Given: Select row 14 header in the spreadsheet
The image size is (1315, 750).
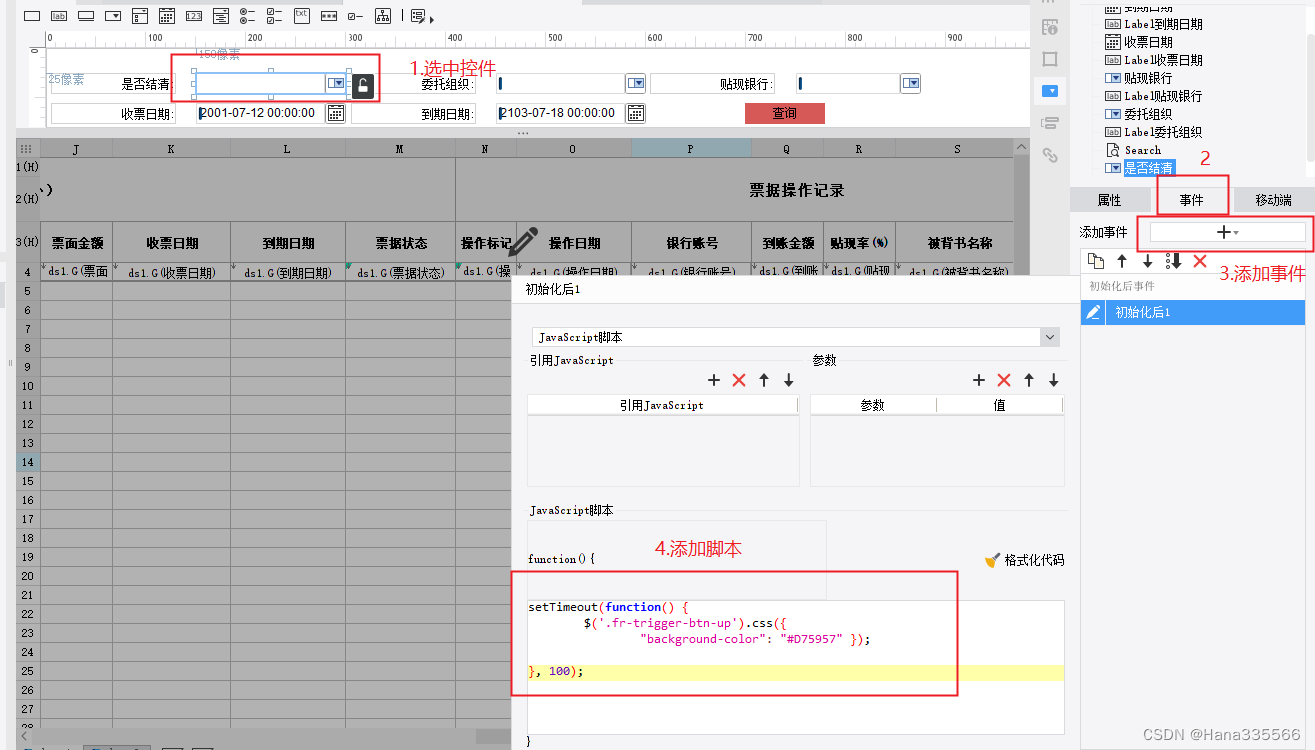Looking at the screenshot, I should coord(28,462).
